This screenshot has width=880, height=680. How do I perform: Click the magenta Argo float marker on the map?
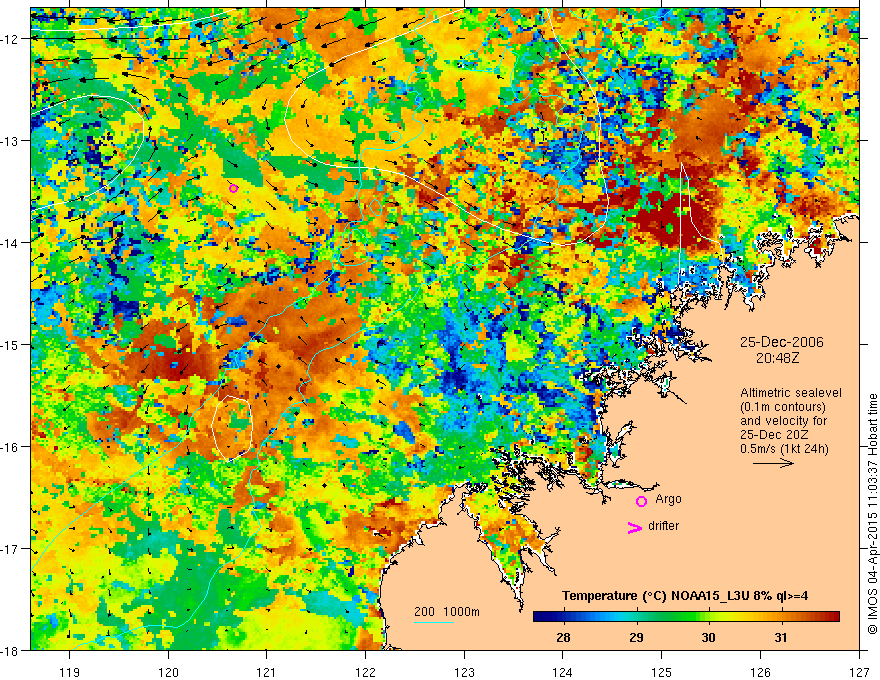pyautogui.click(x=233, y=189)
